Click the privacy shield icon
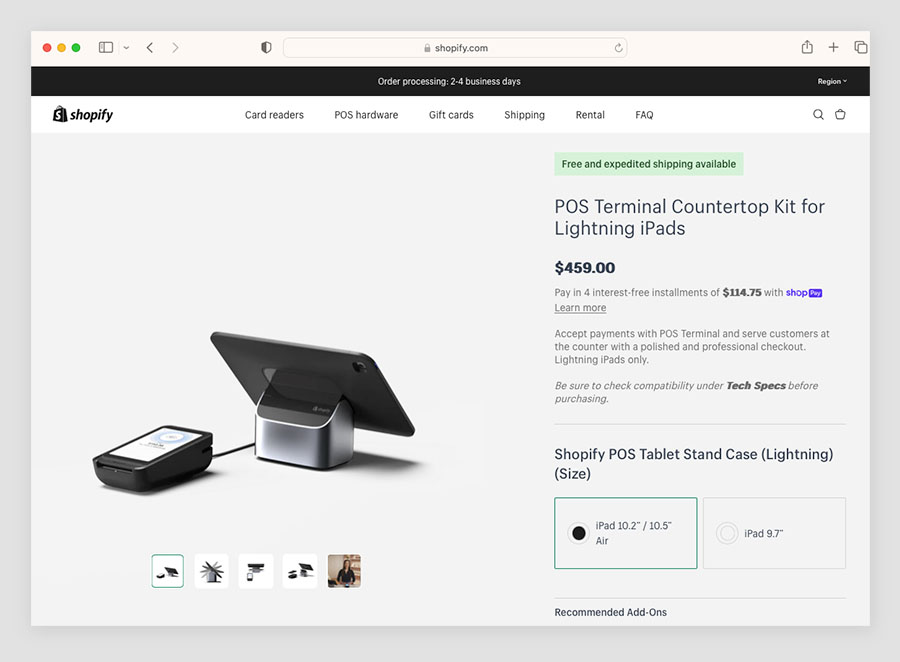The image size is (900, 662). 266,48
